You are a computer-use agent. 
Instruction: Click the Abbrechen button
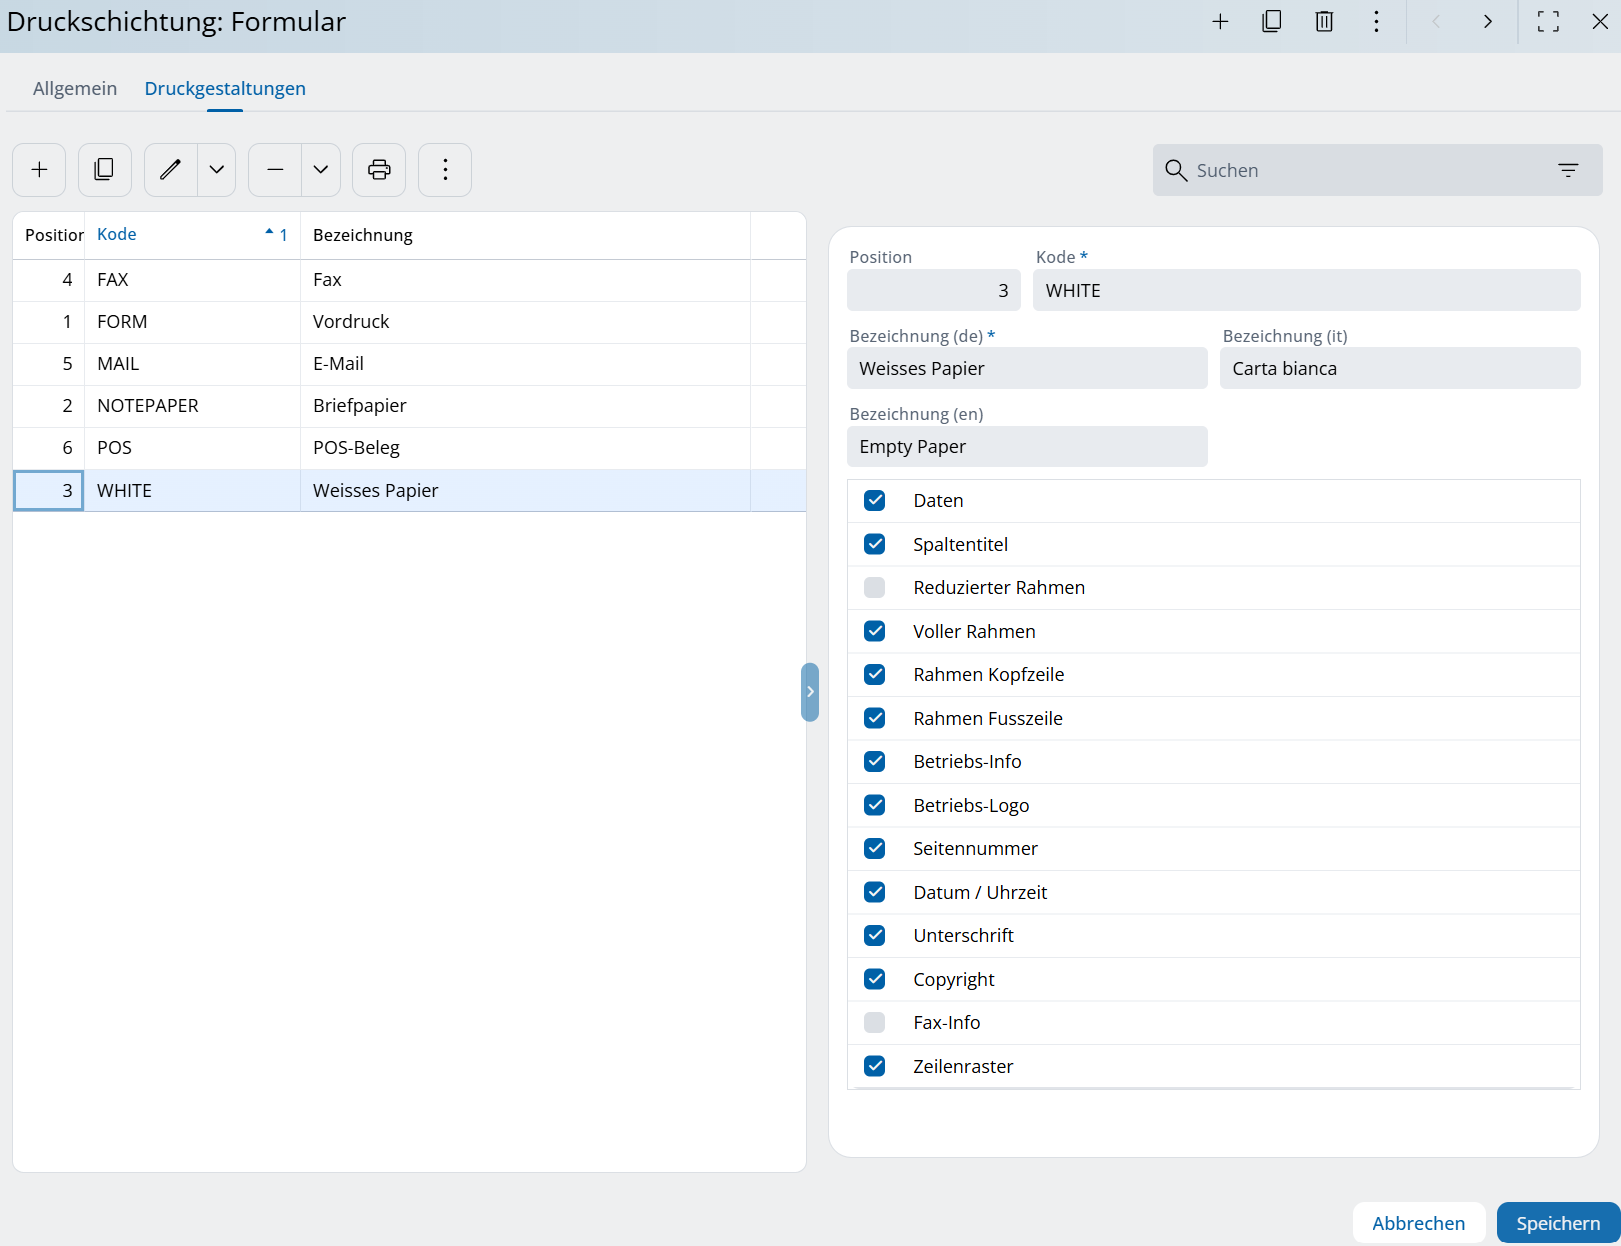(x=1418, y=1223)
